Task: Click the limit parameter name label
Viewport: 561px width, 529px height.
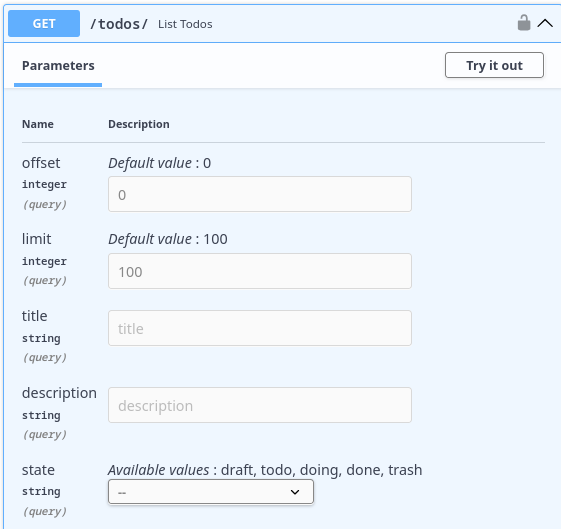Action: pyautogui.click(x=36, y=239)
